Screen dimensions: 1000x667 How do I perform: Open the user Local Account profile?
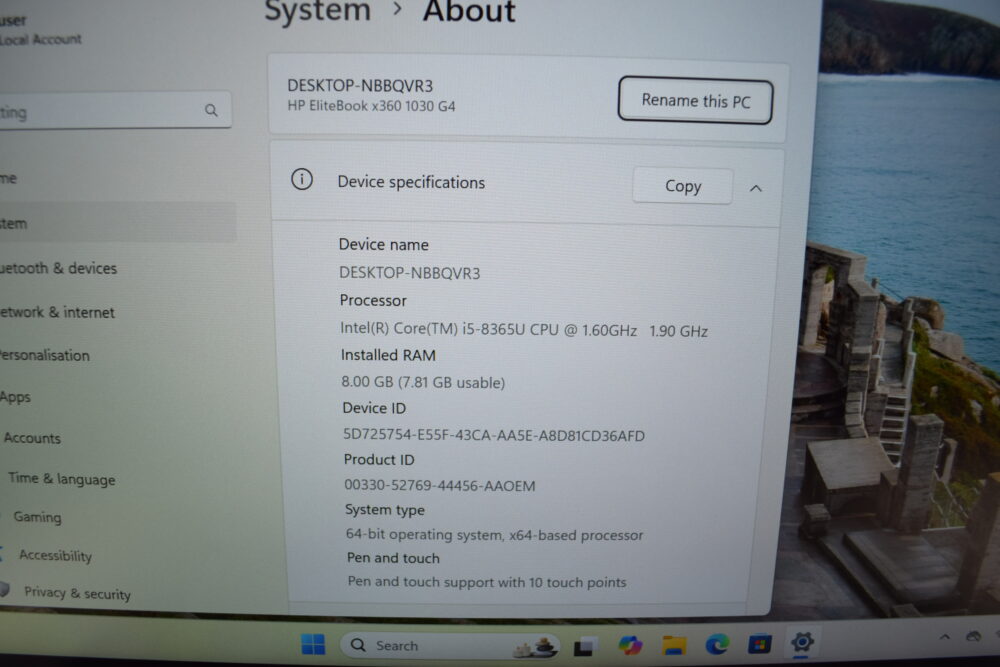click(41, 30)
